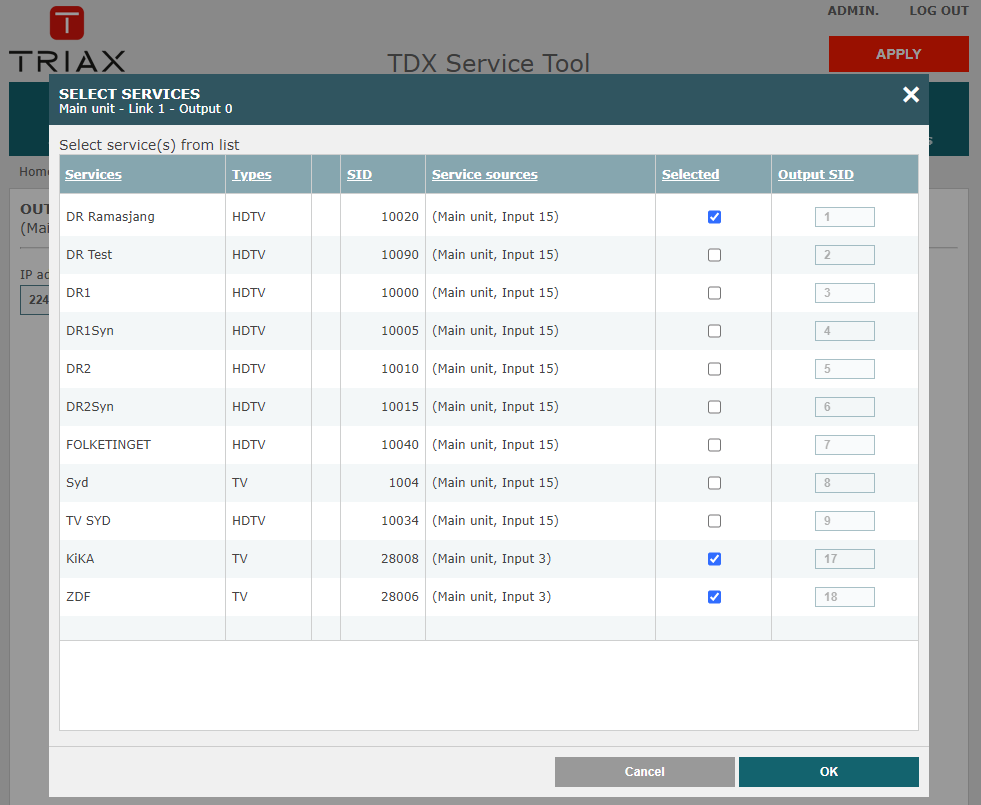Enable the Syd service checkbox

click(x=714, y=483)
